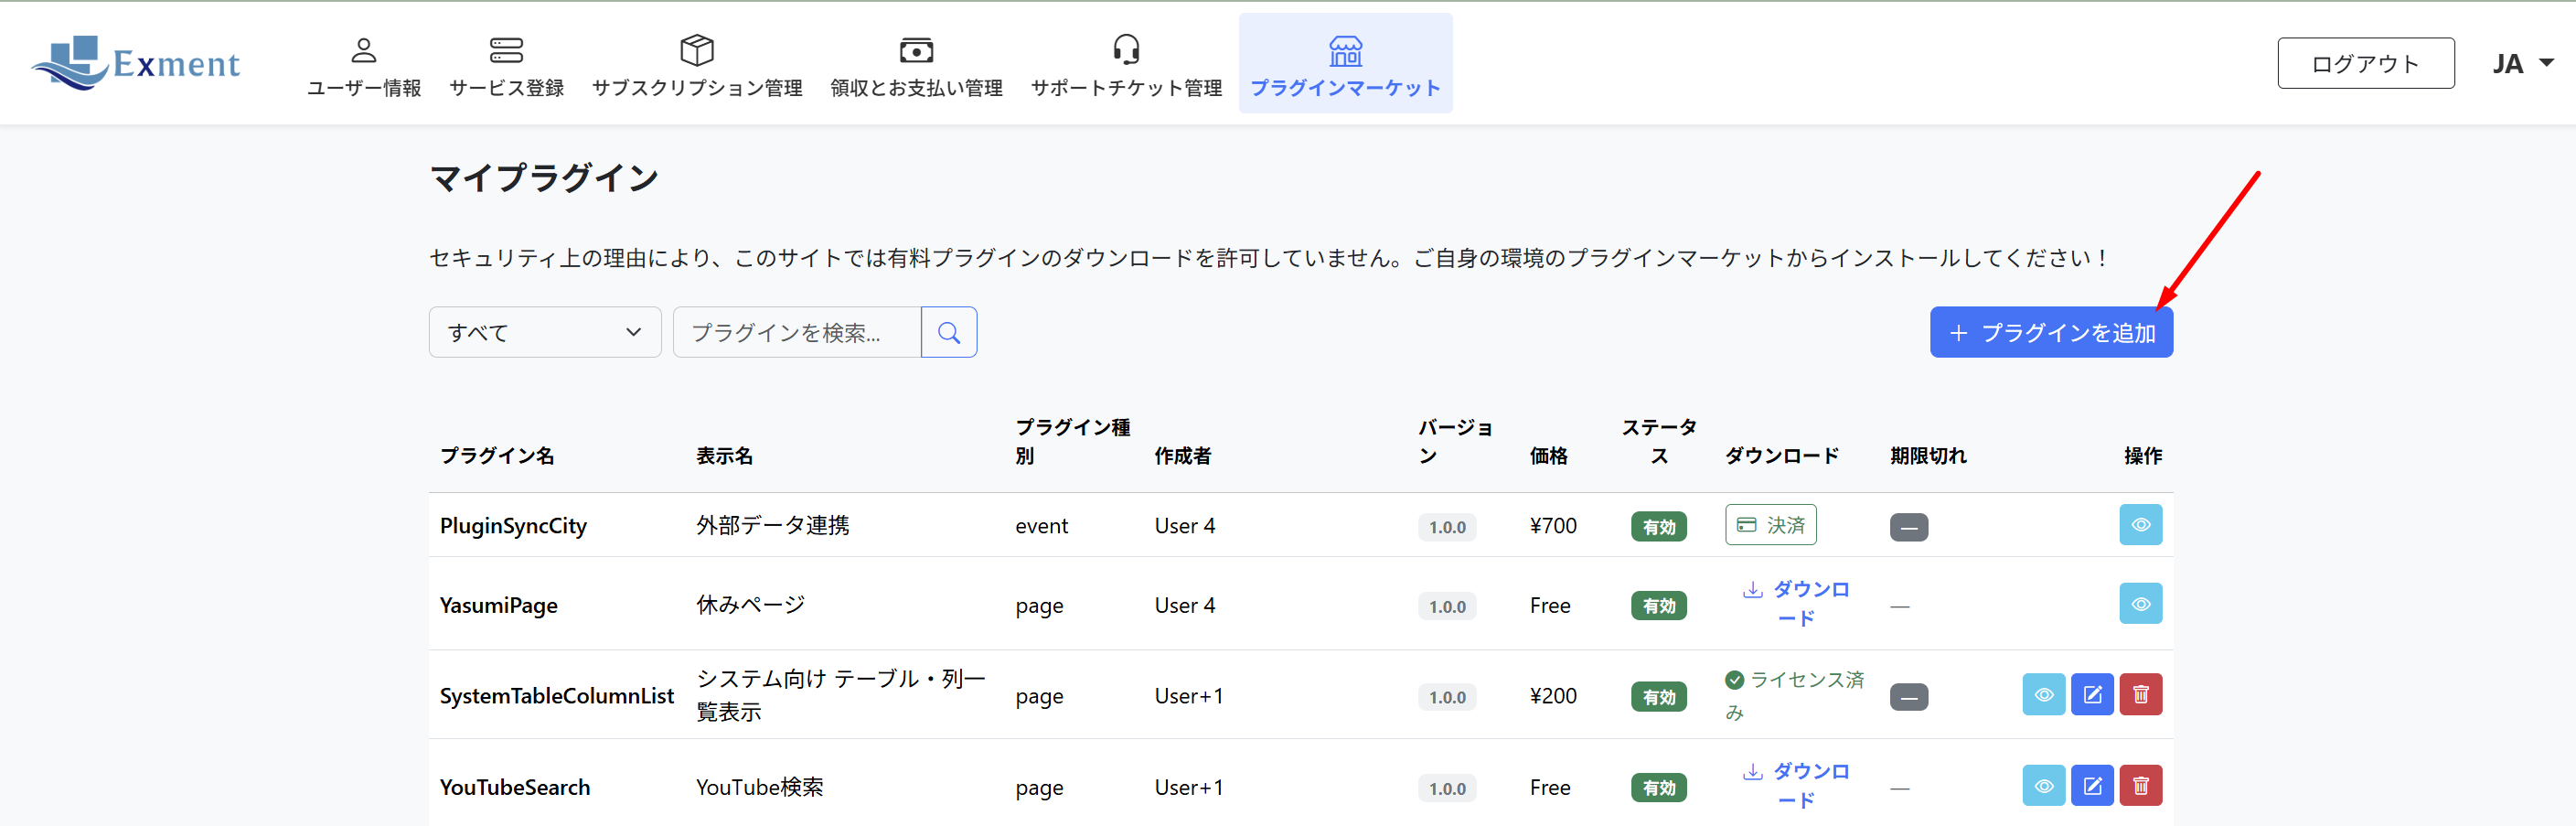The height and width of the screenshot is (826, 2576).
Task: Edit SystemTableColumnList pencil icon
Action: point(2092,695)
